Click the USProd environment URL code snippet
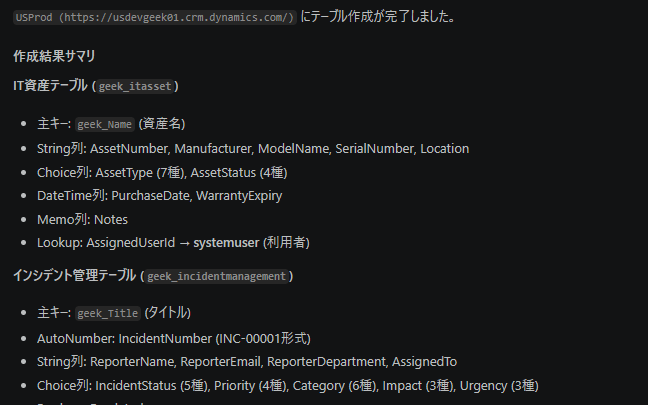Viewport: 648px width, 405px height. 155,17
